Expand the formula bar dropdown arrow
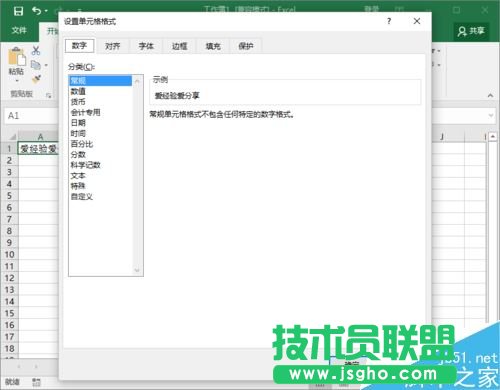 (491, 116)
